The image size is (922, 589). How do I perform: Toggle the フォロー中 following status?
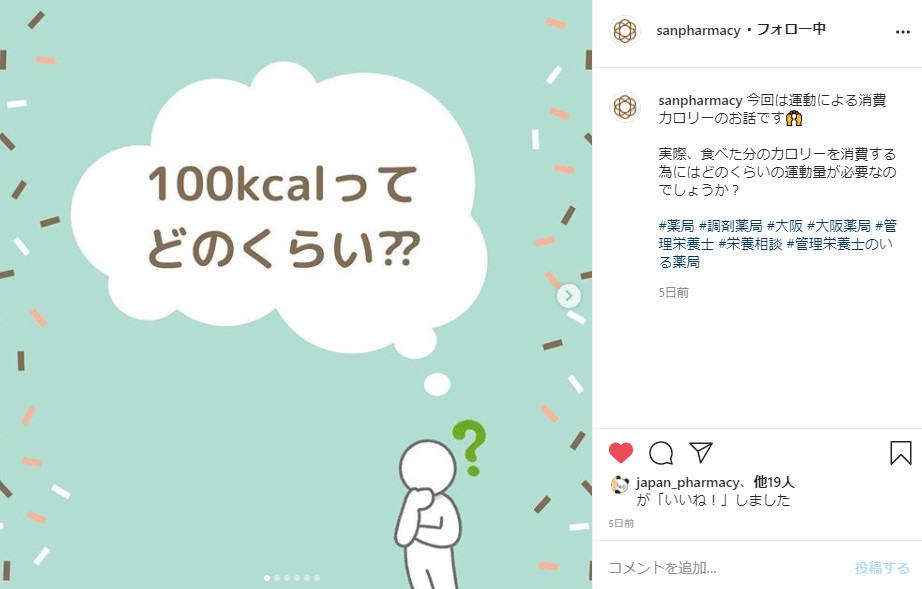tap(791, 29)
